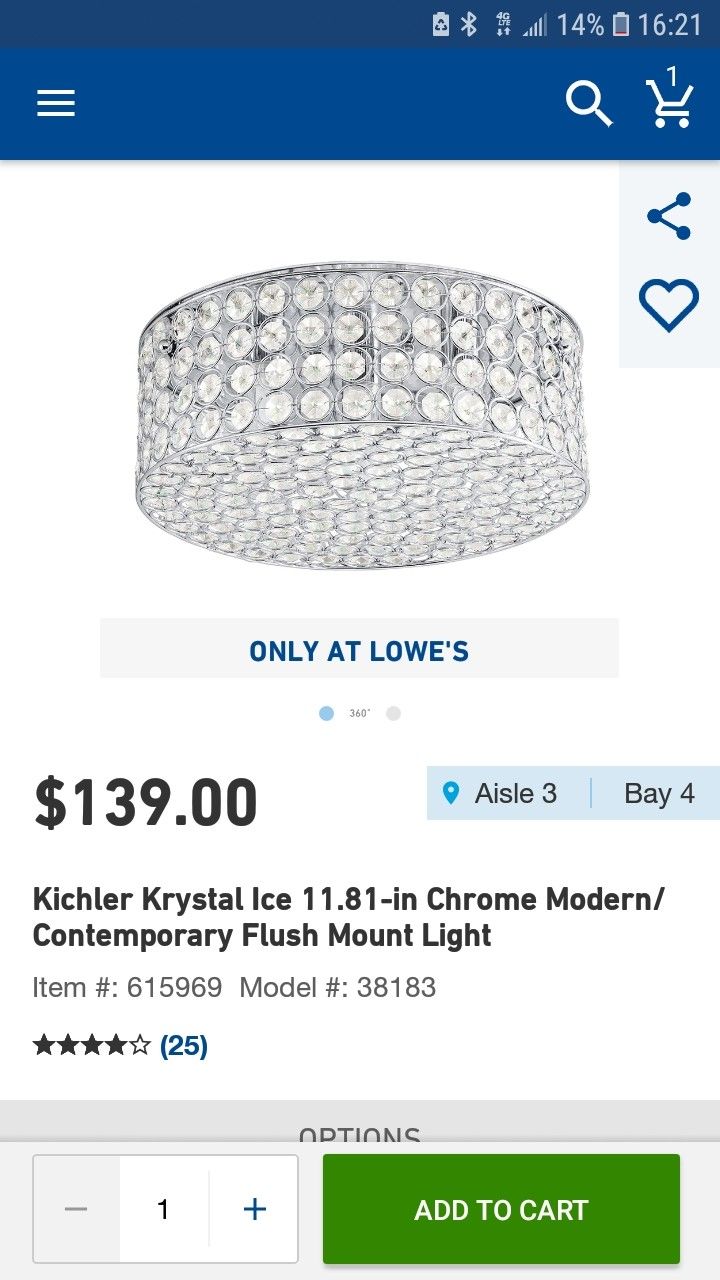720x1280 pixels.
Task: Open the Bay 4 location details
Action: point(660,792)
